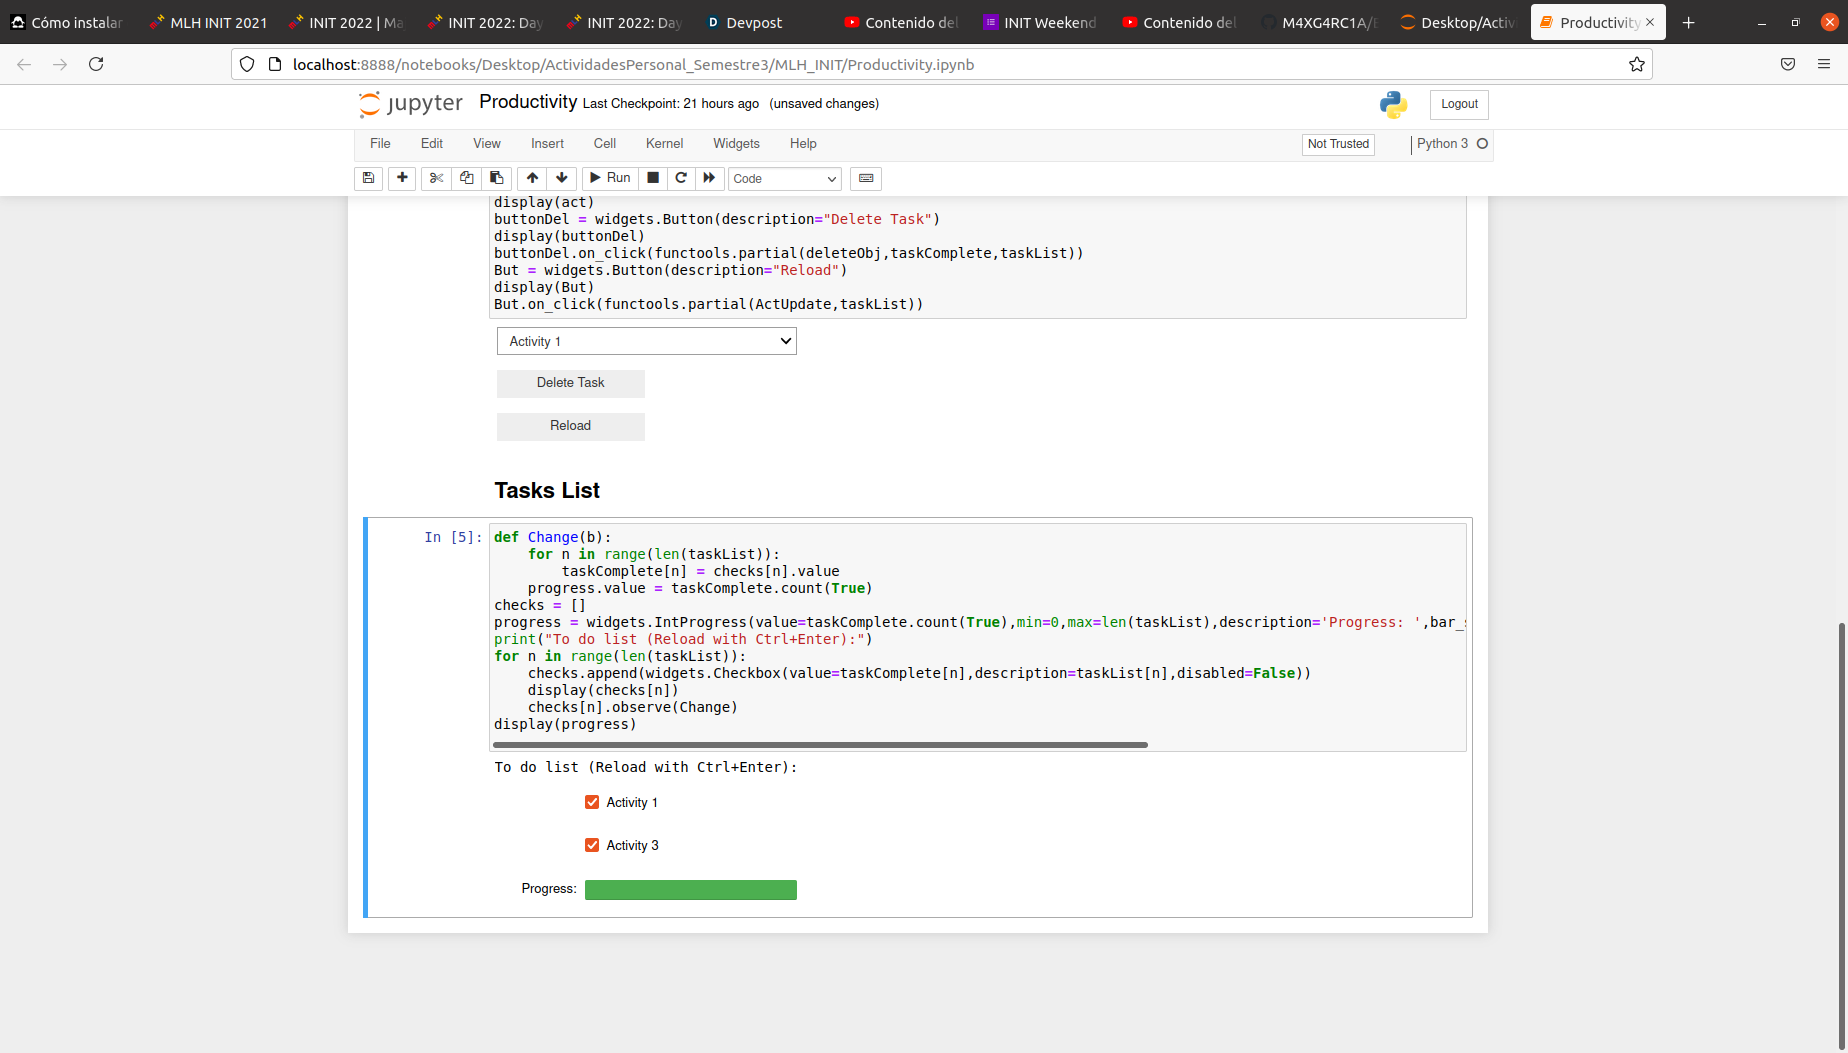Click the code cell horizontal scrollbar
This screenshot has width=1848, height=1053.
[820, 745]
